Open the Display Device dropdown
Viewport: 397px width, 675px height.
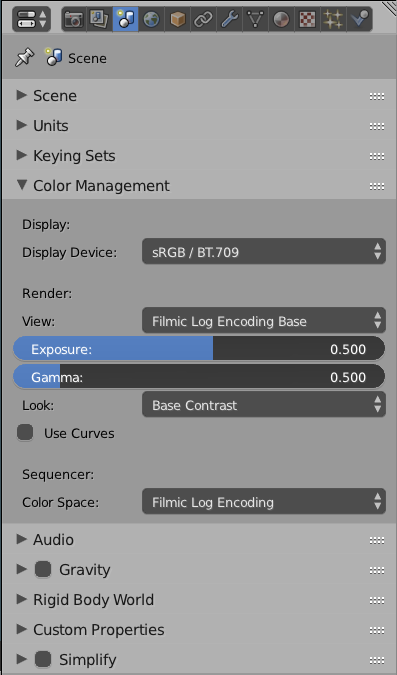pos(264,251)
